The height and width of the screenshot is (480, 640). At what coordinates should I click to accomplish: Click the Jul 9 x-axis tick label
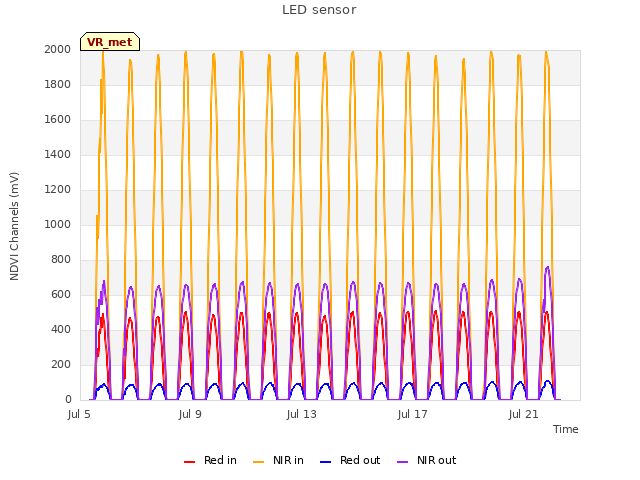click(190, 414)
